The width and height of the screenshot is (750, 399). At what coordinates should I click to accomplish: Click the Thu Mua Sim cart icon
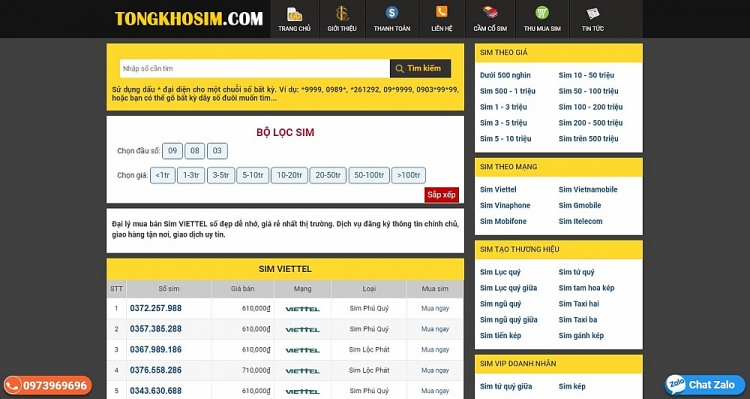tap(542, 12)
